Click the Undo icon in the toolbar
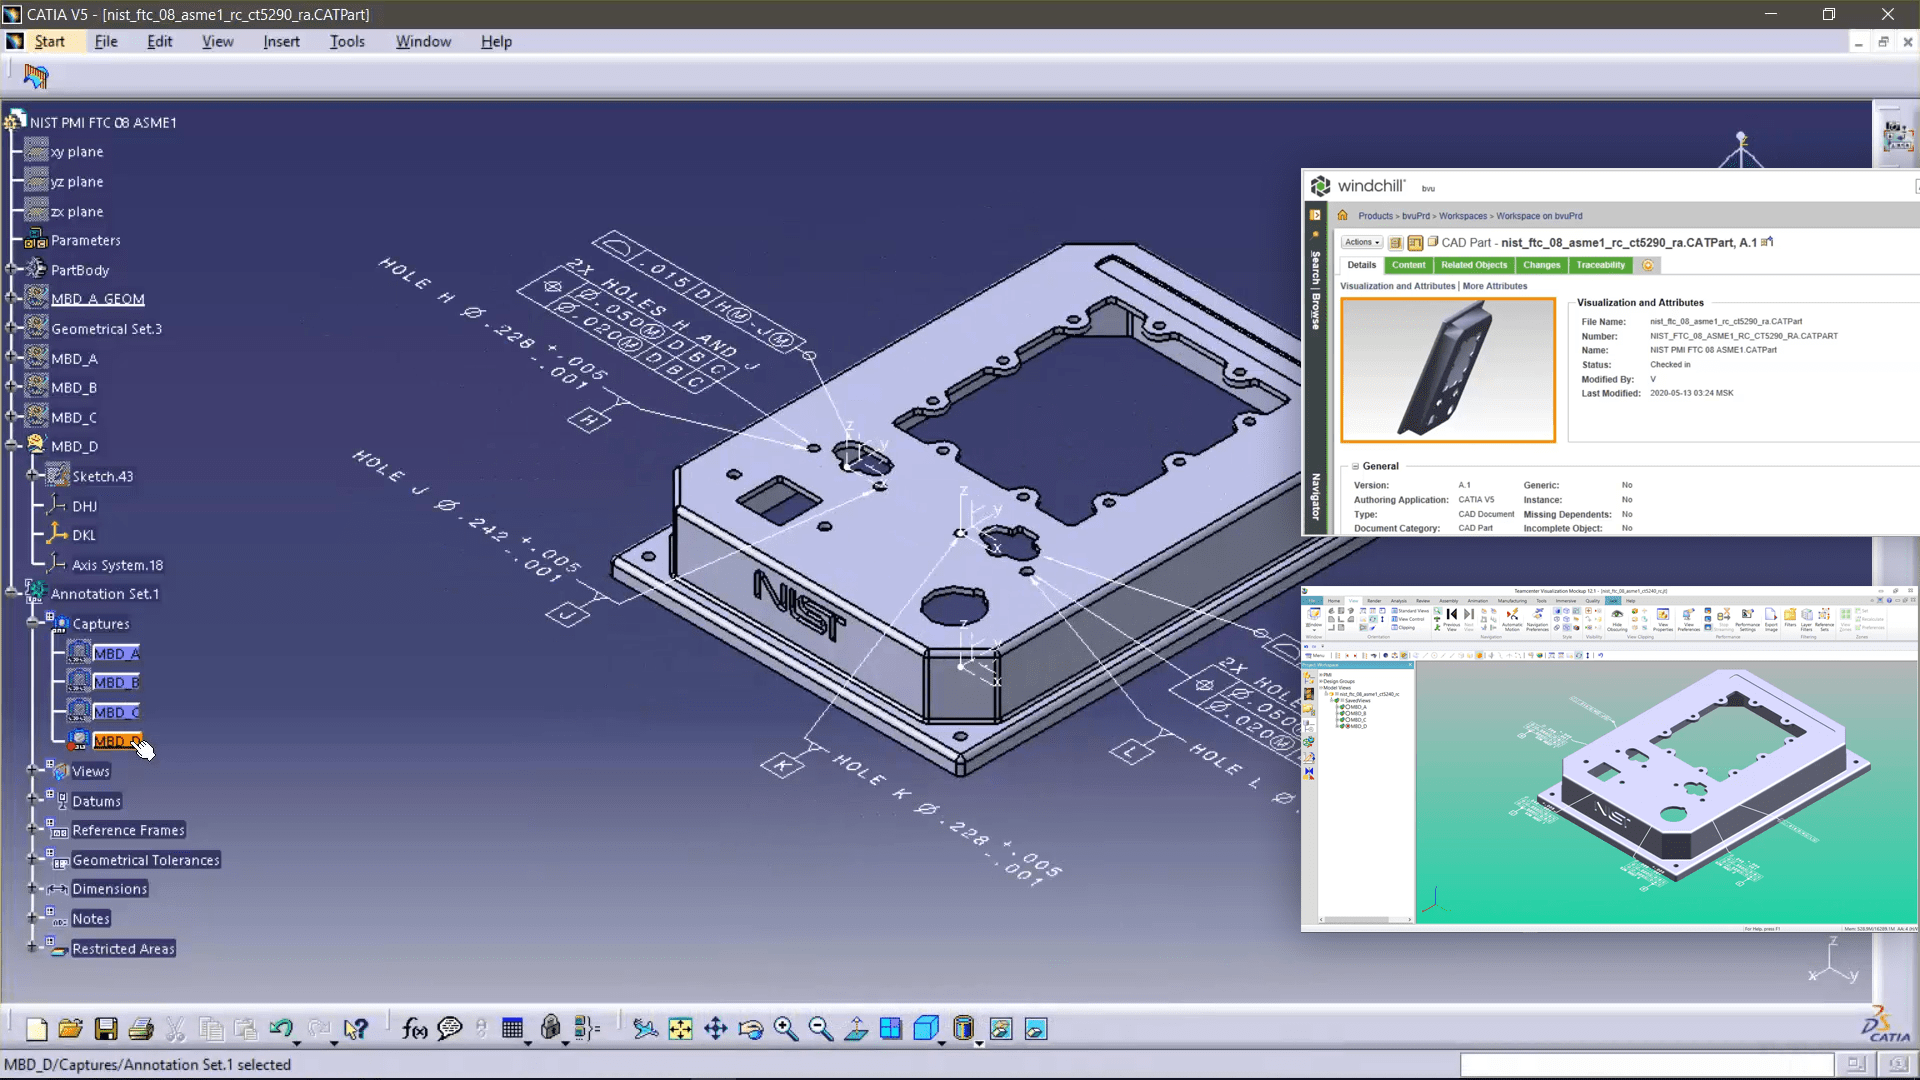This screenshot has width=1920, height=1080. pyautogui.click(x=283, y=1028)
